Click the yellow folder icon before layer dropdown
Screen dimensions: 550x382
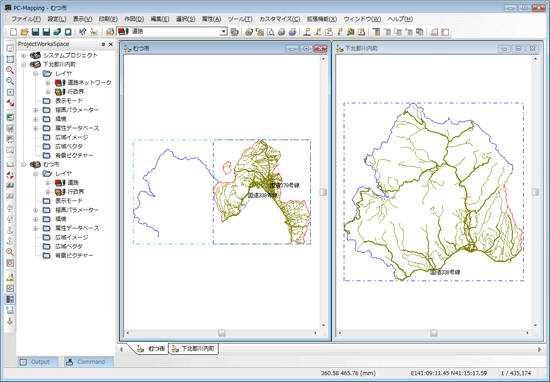[x=110, y=32]
